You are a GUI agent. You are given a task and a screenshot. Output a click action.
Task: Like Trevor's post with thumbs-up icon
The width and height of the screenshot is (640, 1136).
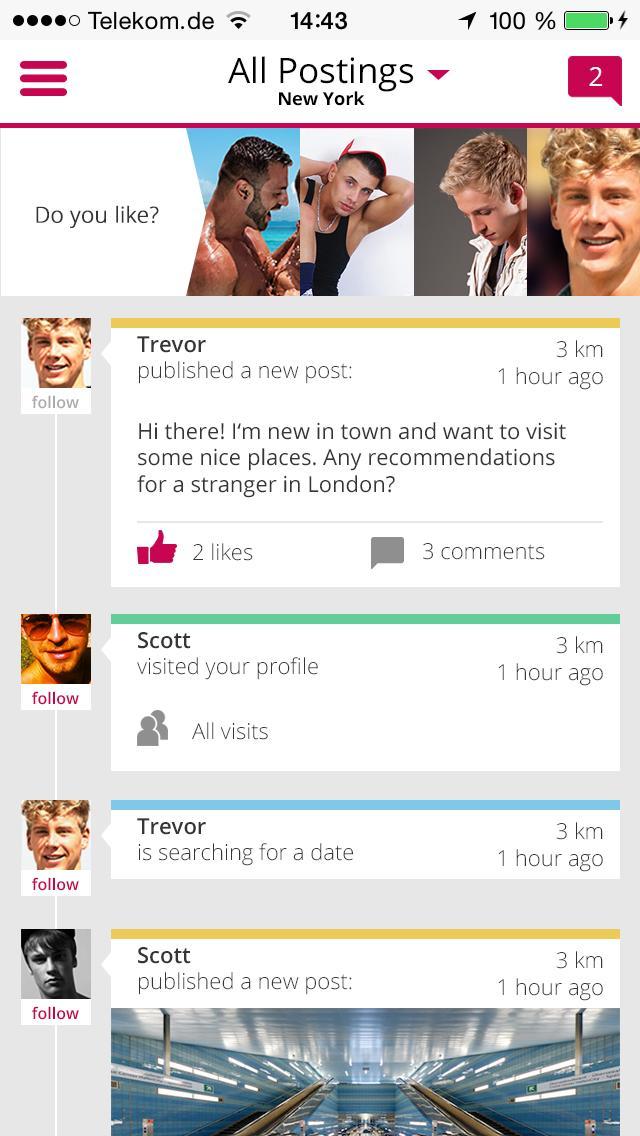[157, 549]
